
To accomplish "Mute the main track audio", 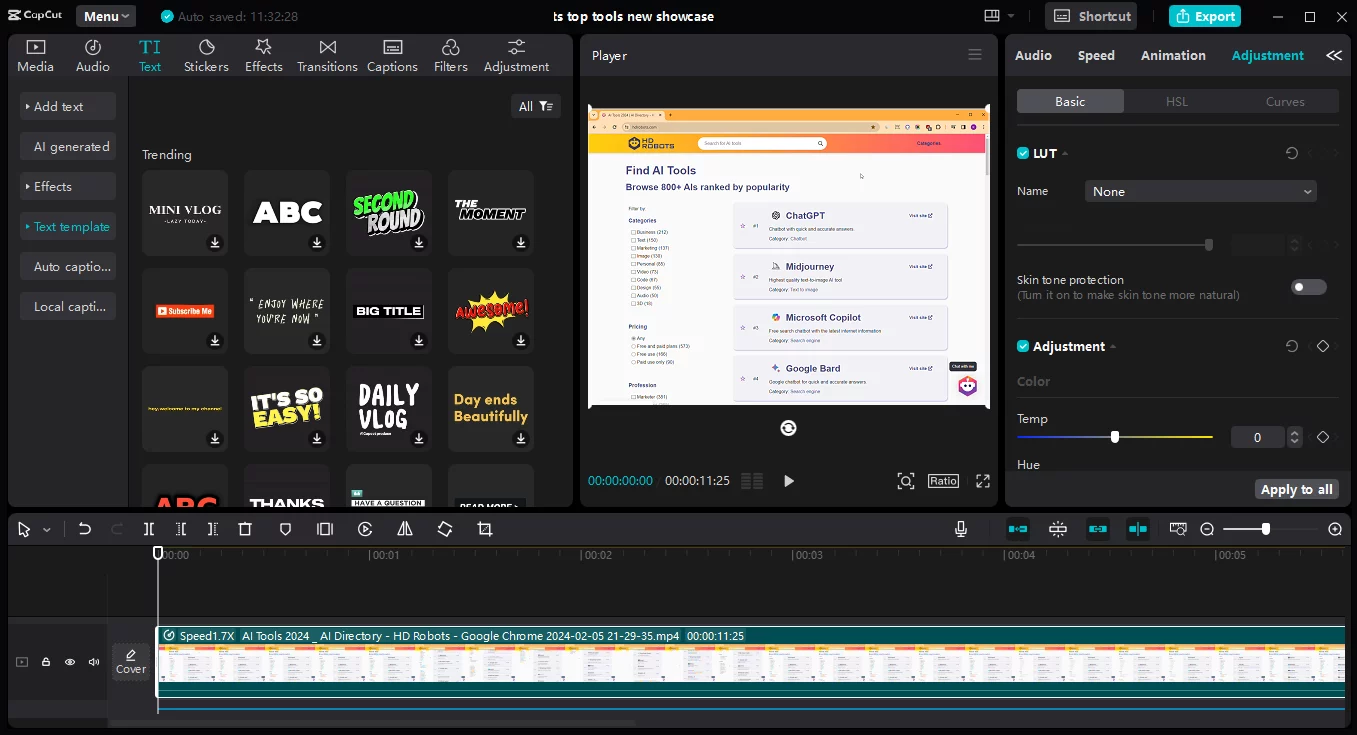I will (94, 662).
